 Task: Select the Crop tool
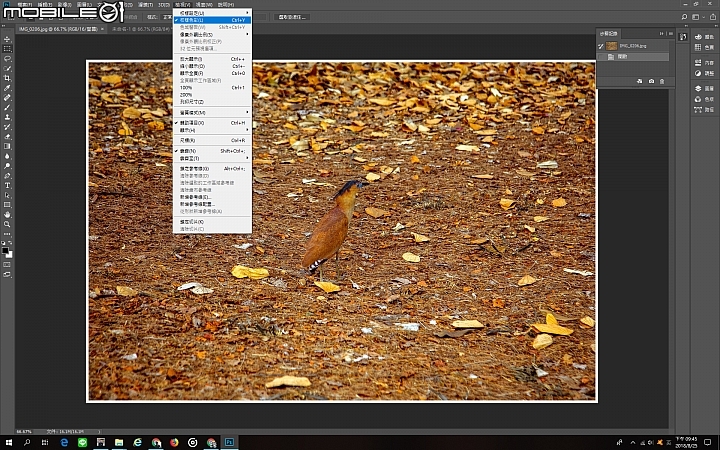[x=7, y=78]
